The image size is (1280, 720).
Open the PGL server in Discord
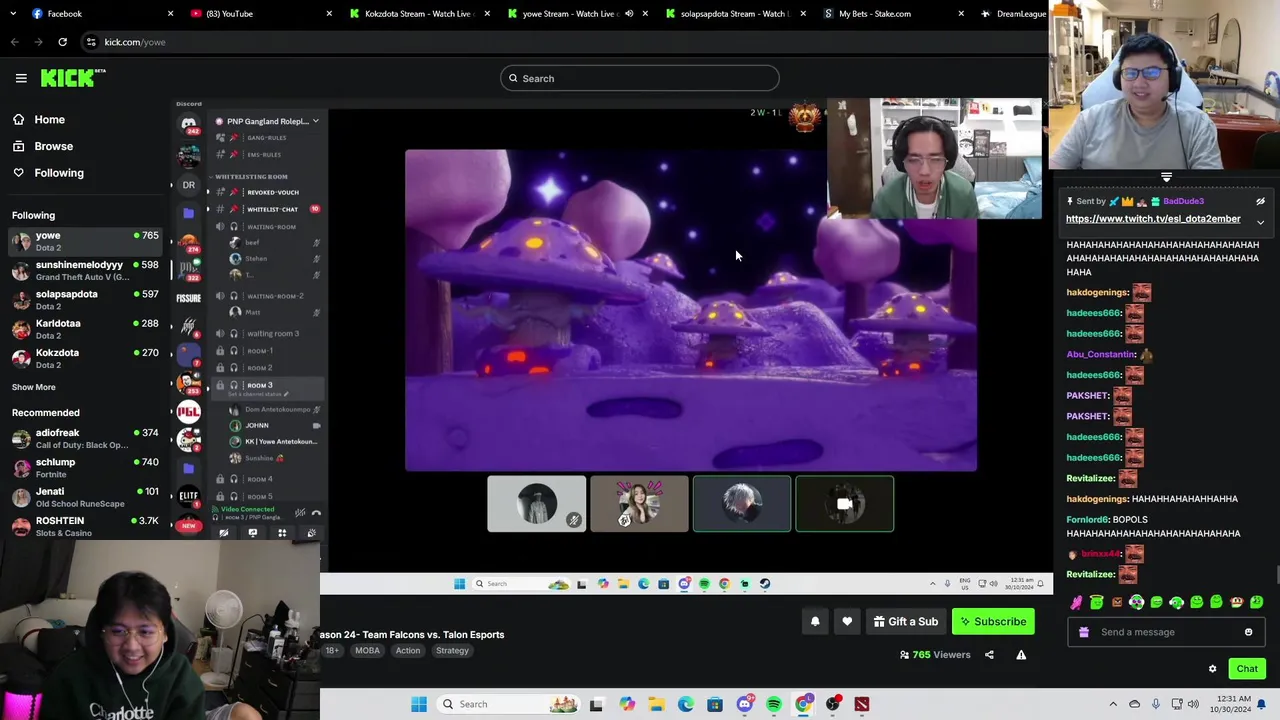click(x=188, y=411)
